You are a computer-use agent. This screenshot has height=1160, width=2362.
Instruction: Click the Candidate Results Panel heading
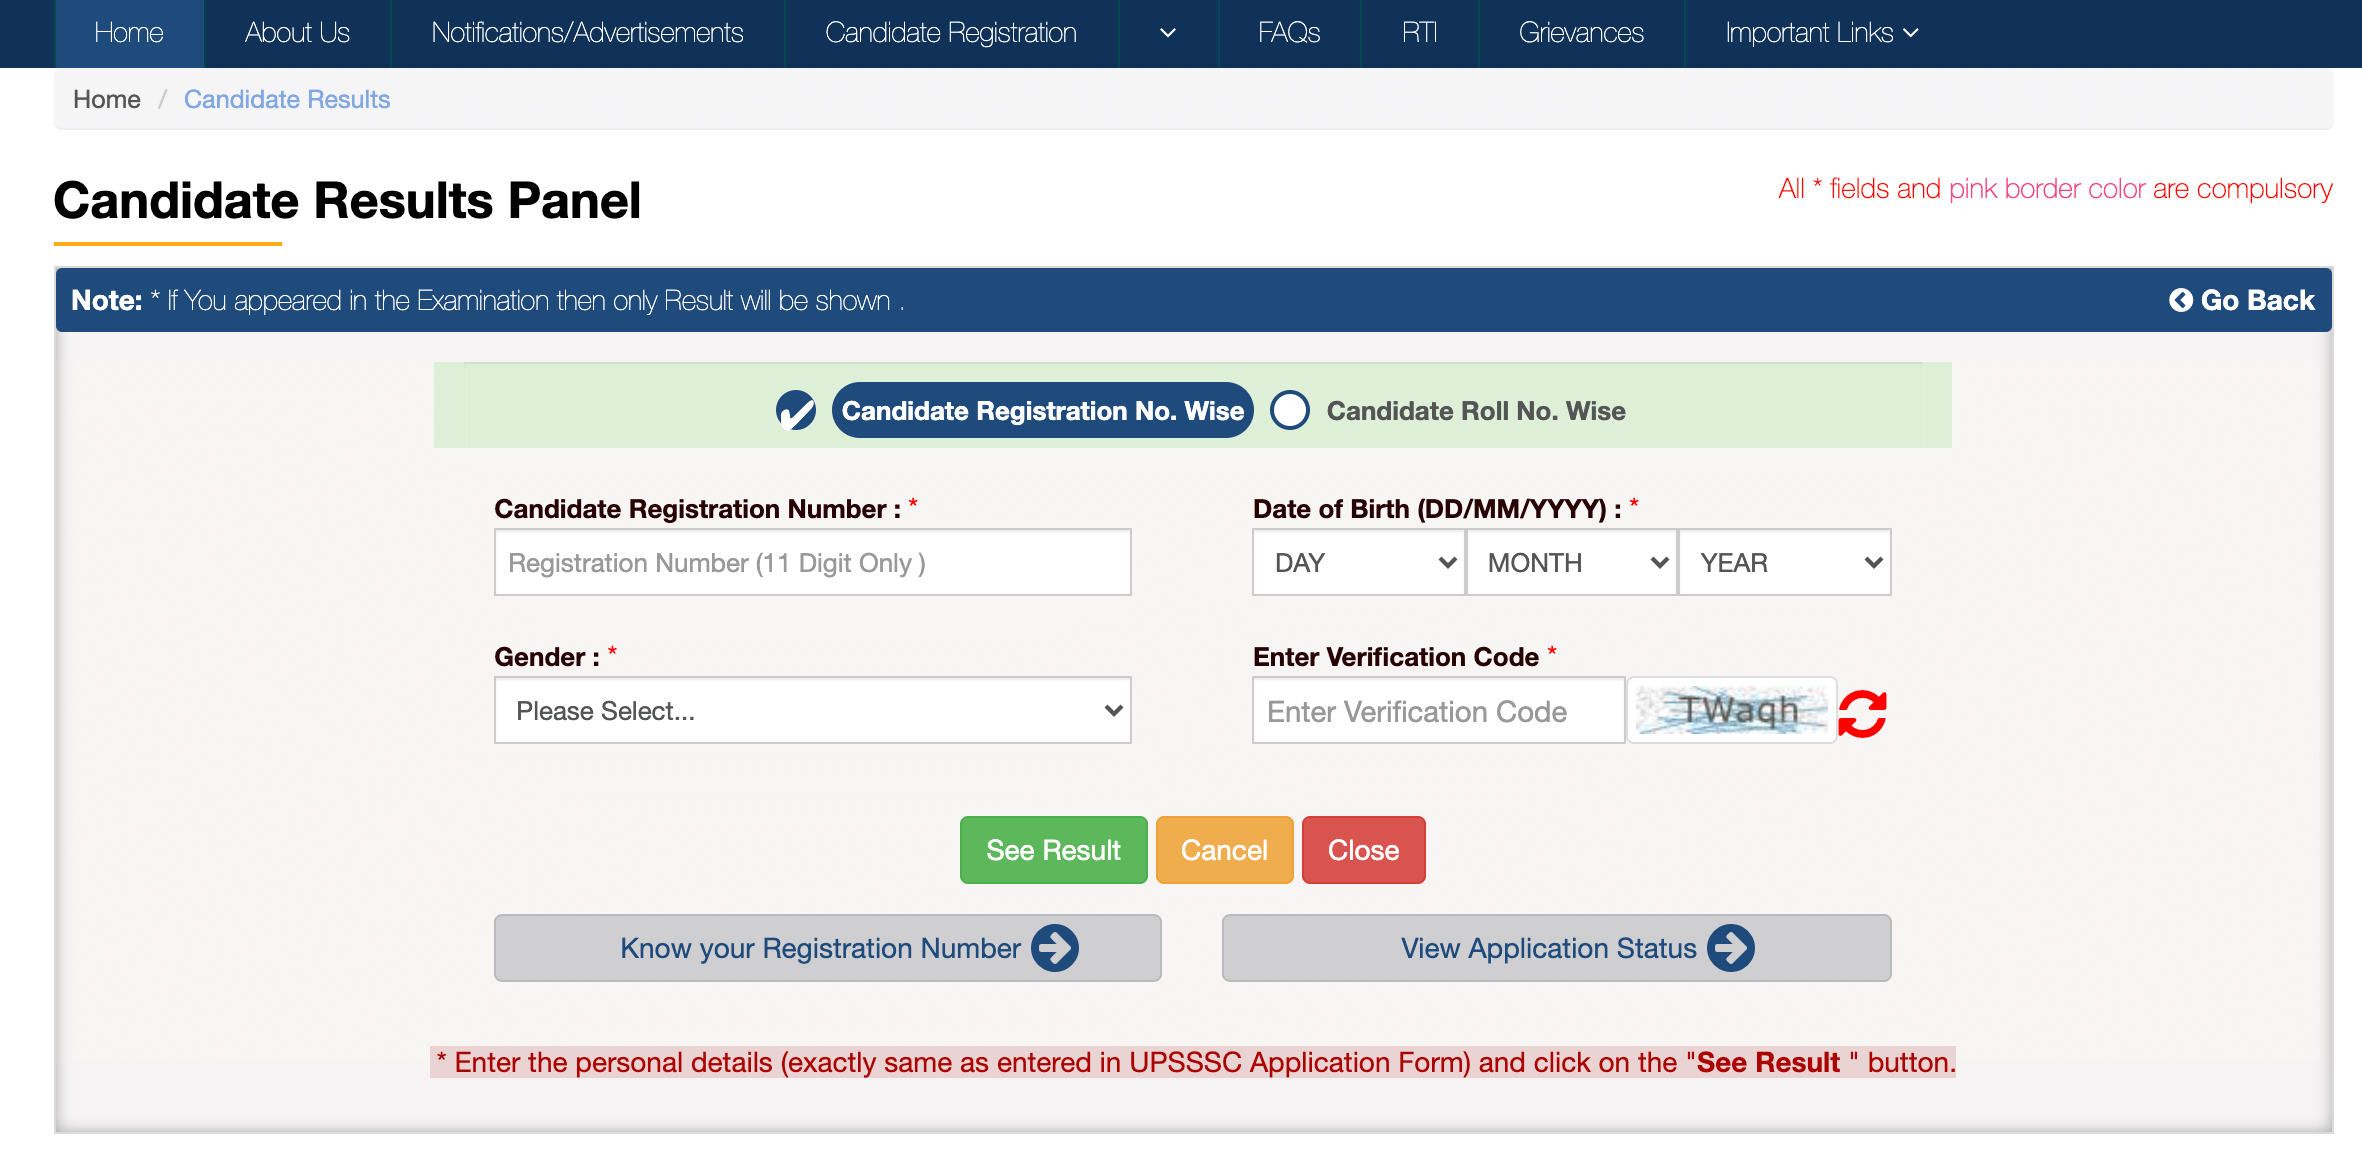click(x=347, y=200)
